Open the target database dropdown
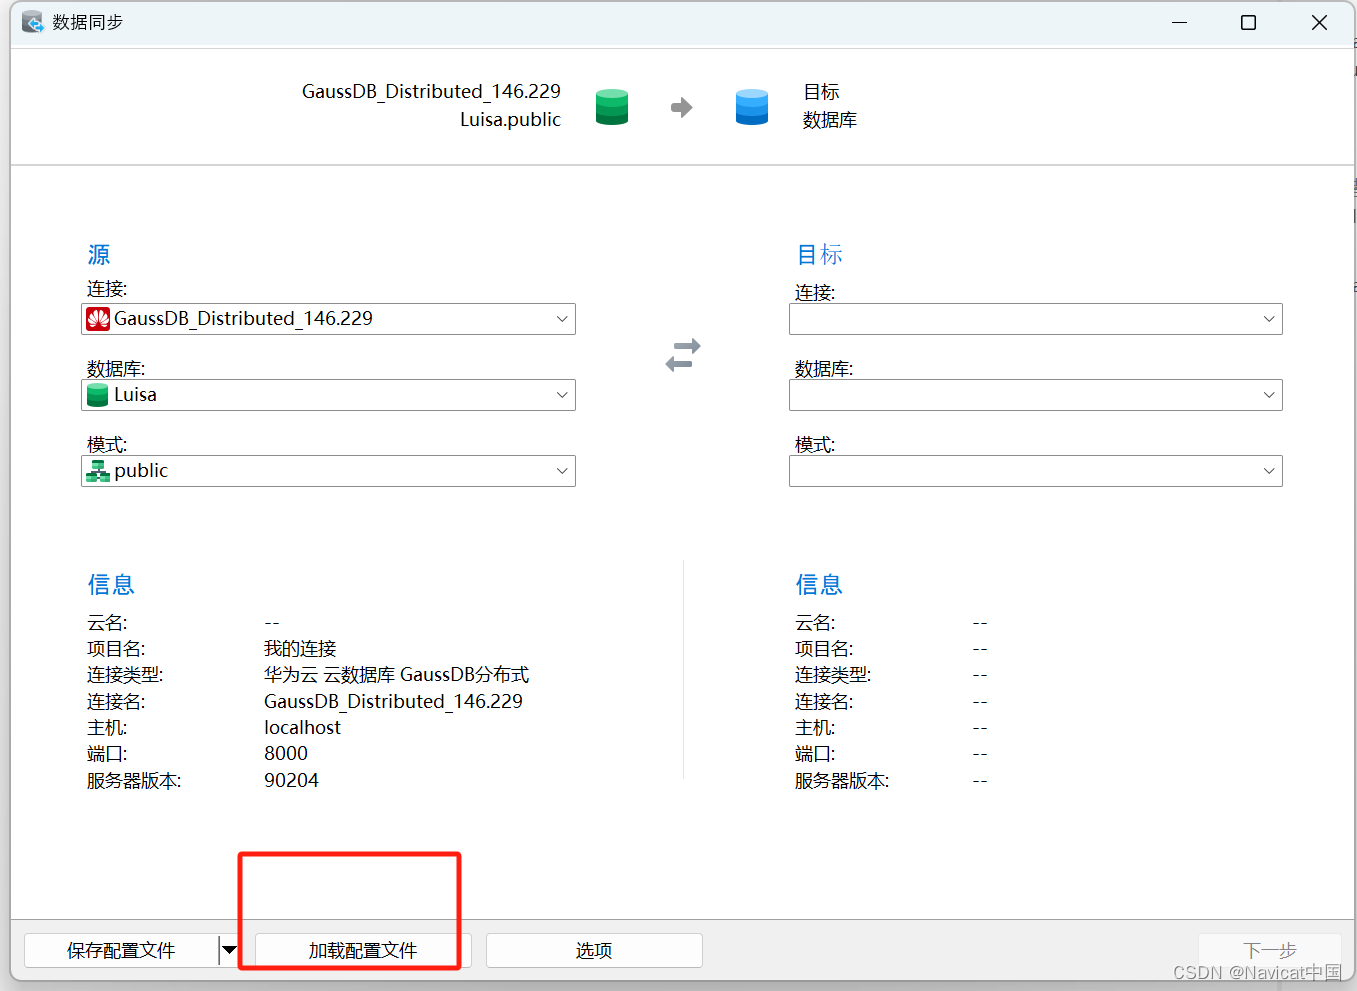Viewport: 1357px width, 991px height. click(1036, 395)
